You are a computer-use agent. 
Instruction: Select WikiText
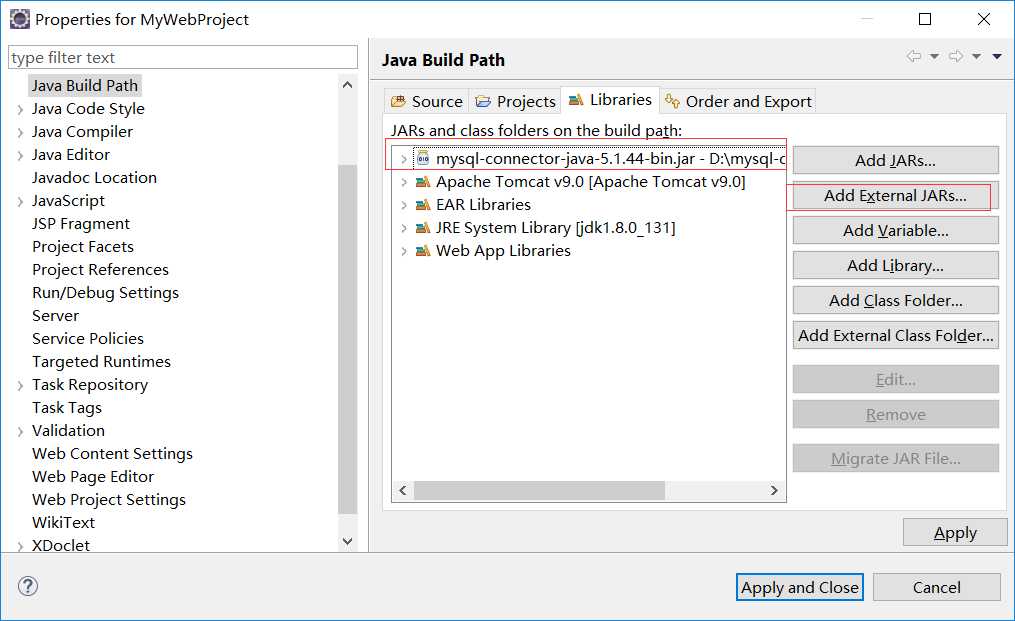click(63, 523)
